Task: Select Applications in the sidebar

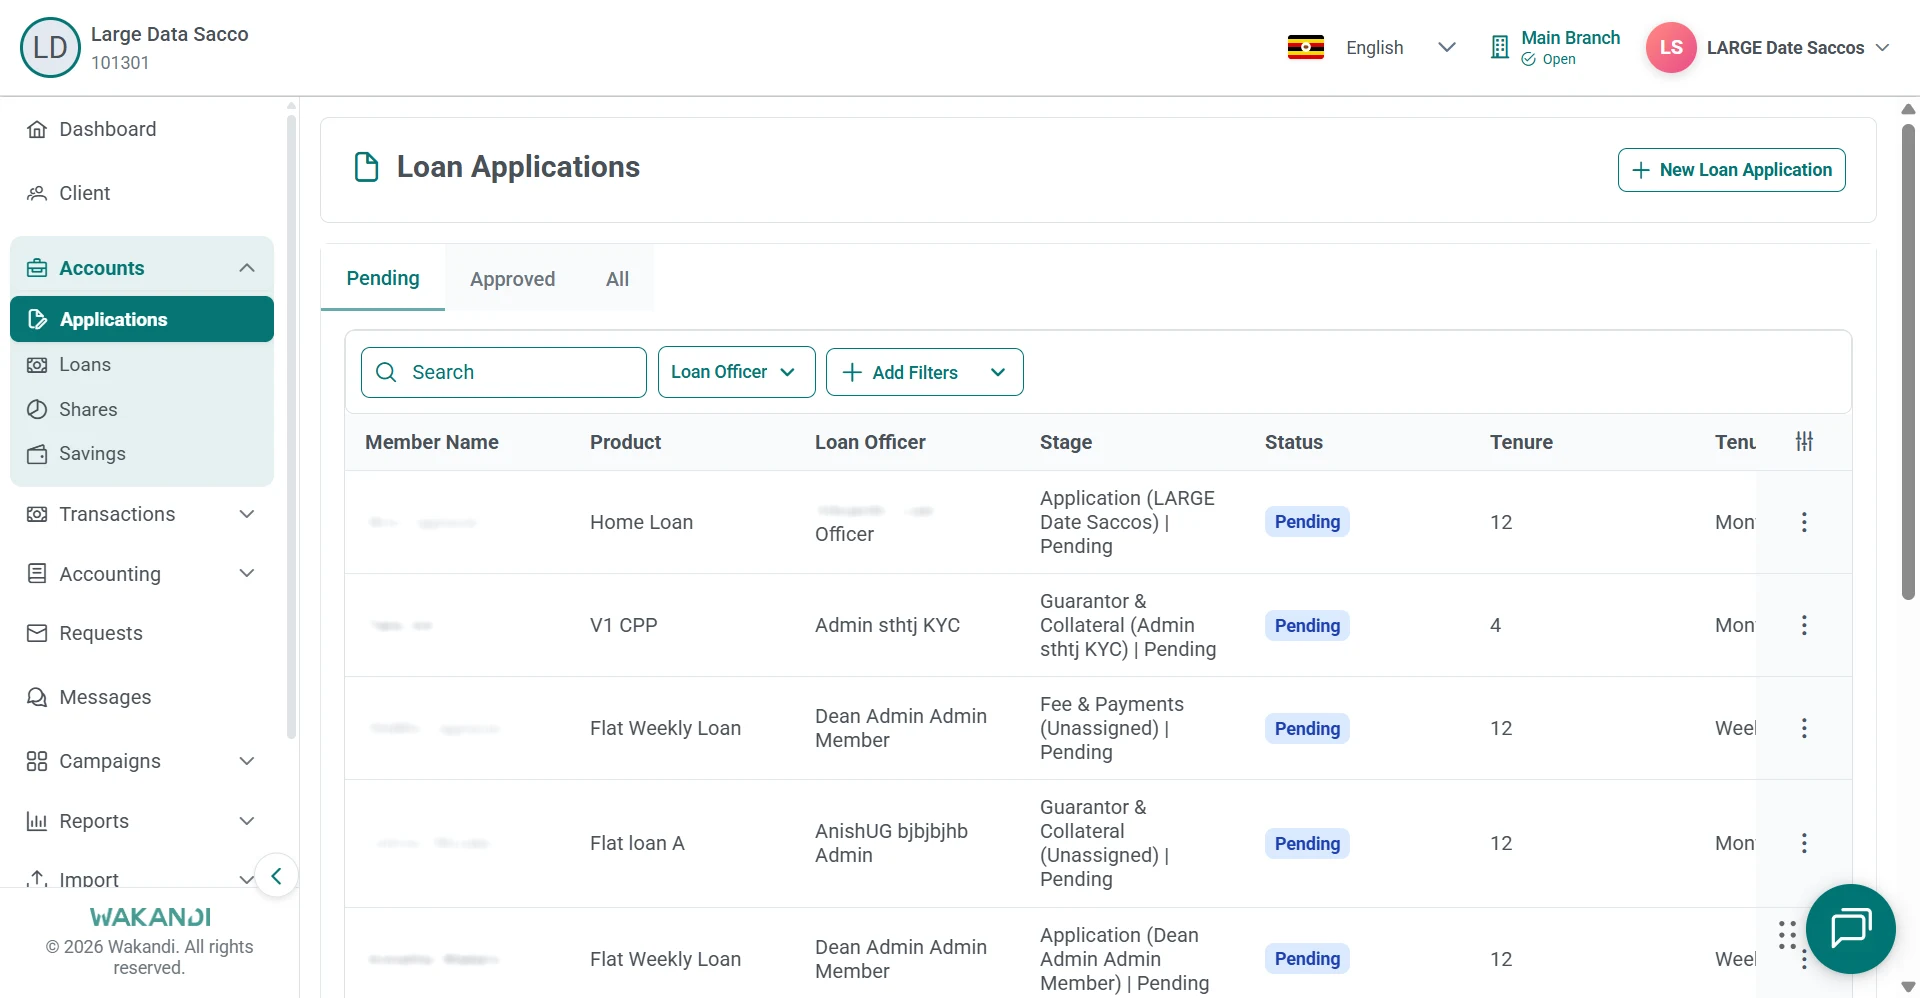Action: [x=142, y=319]
